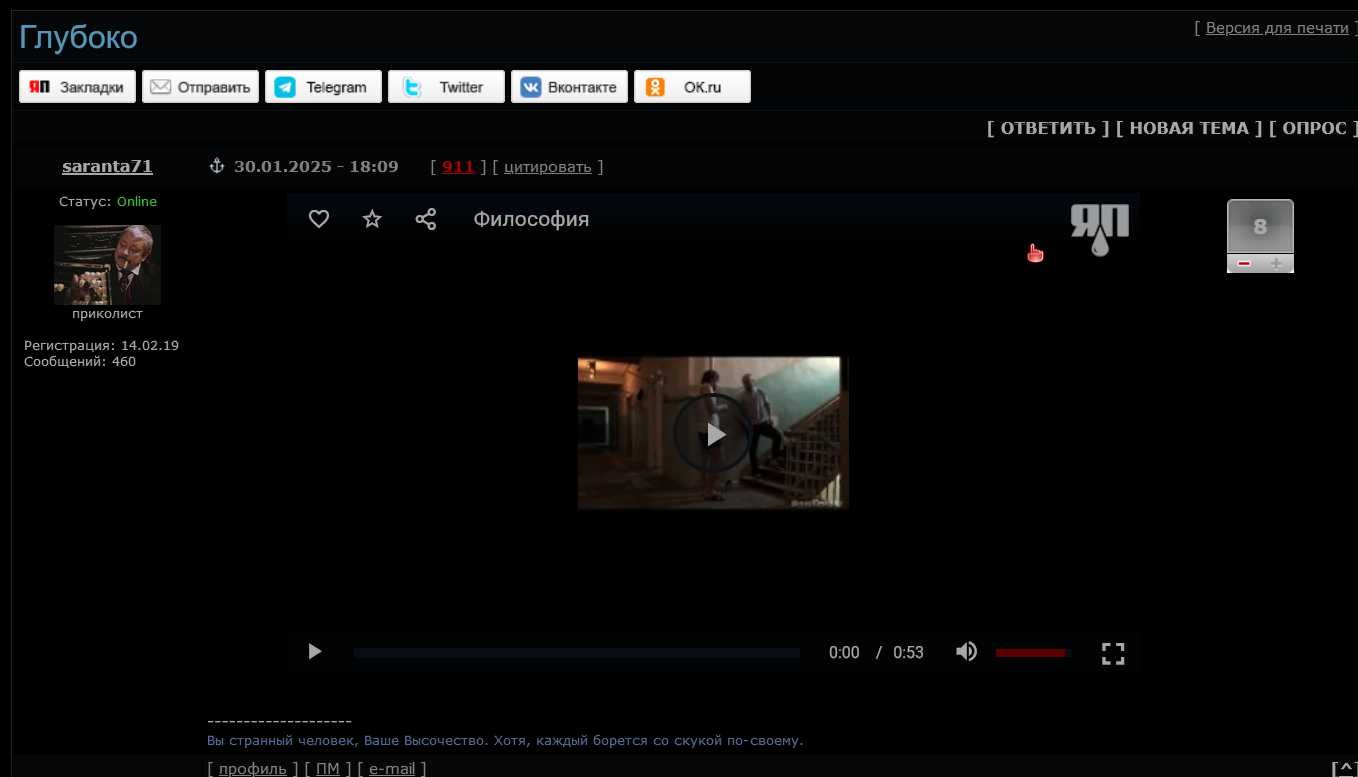Seek within the video progress bar
Viewport: 1358px width, 777px height.
[x=577, y=653]
